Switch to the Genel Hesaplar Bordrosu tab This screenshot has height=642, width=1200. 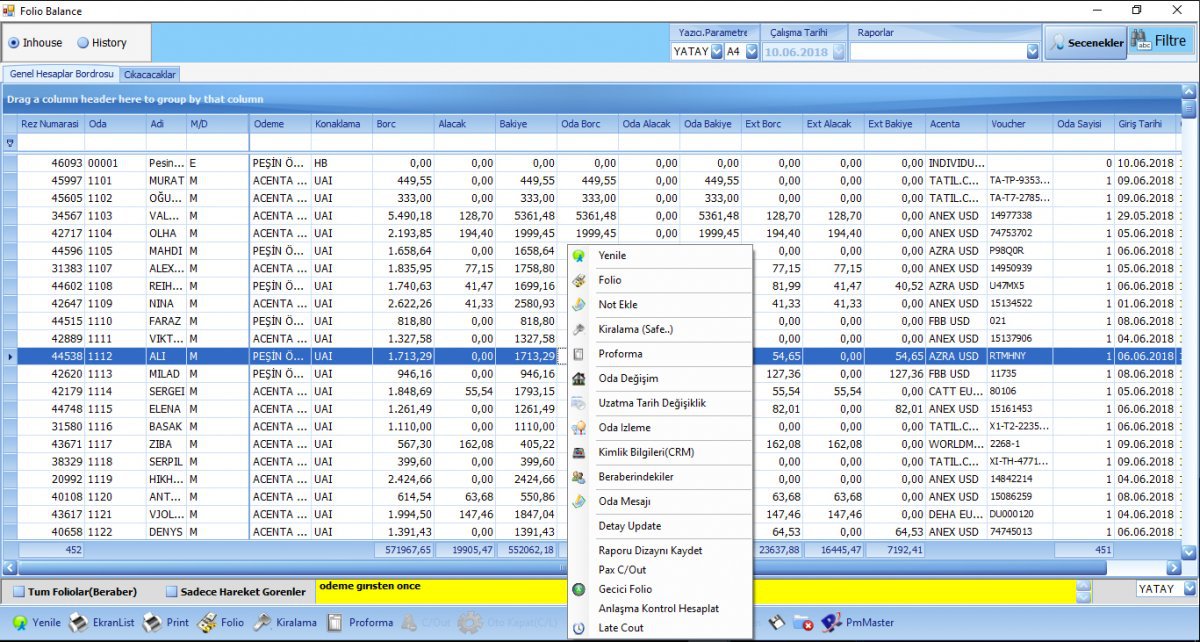click(62, 74)
